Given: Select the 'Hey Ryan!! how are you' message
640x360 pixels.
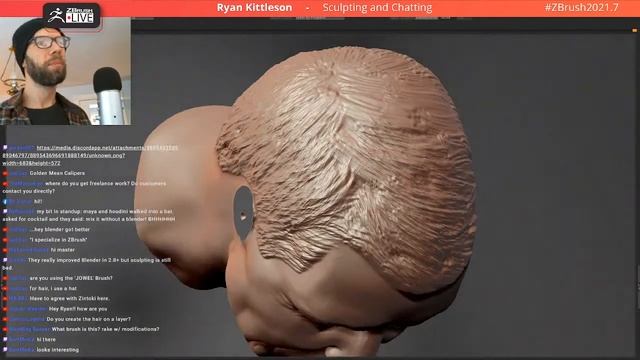Looking at the screenshot, I should click(x=78, y=309).
